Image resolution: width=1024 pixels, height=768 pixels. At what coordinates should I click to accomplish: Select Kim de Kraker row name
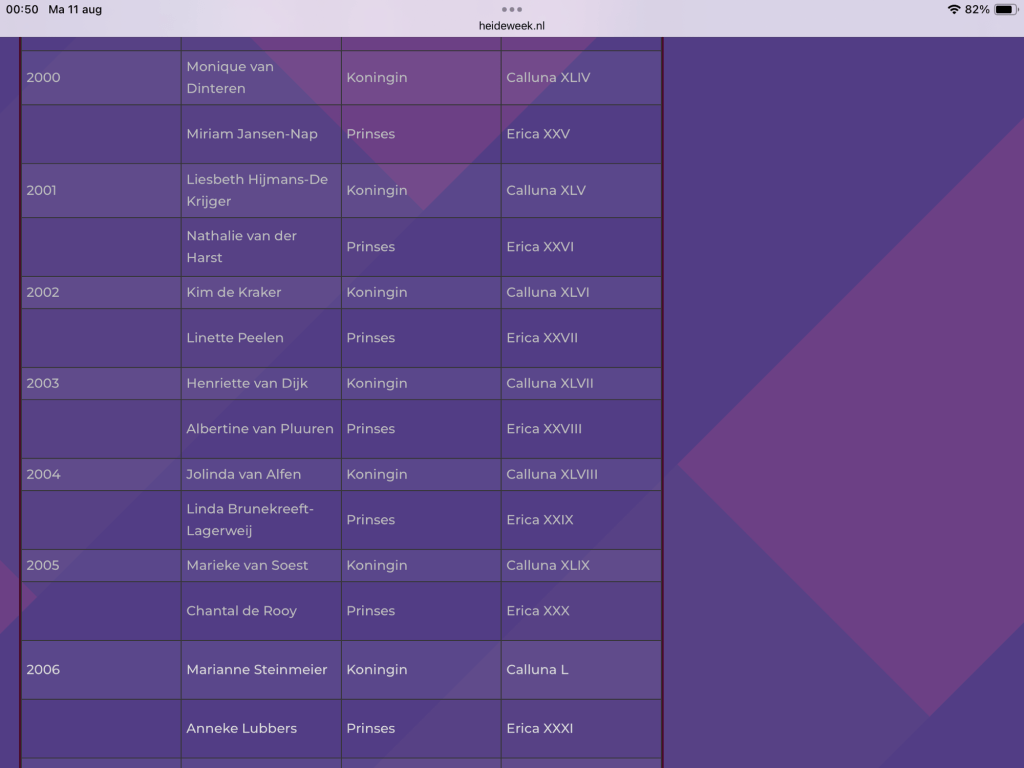pos(234,293)
